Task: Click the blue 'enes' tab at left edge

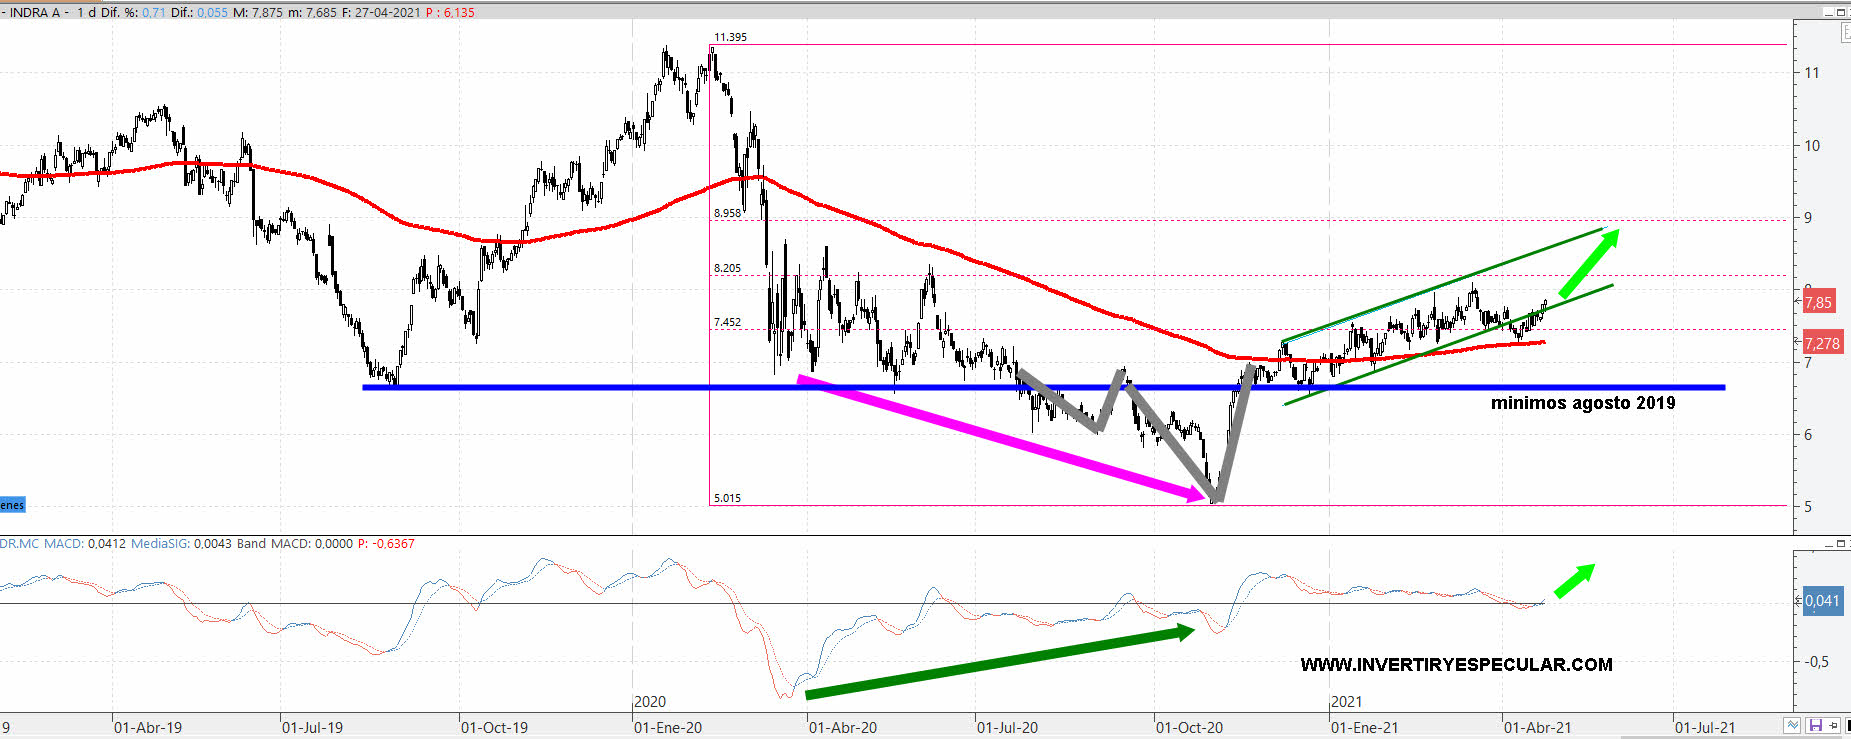Action: 12,505
